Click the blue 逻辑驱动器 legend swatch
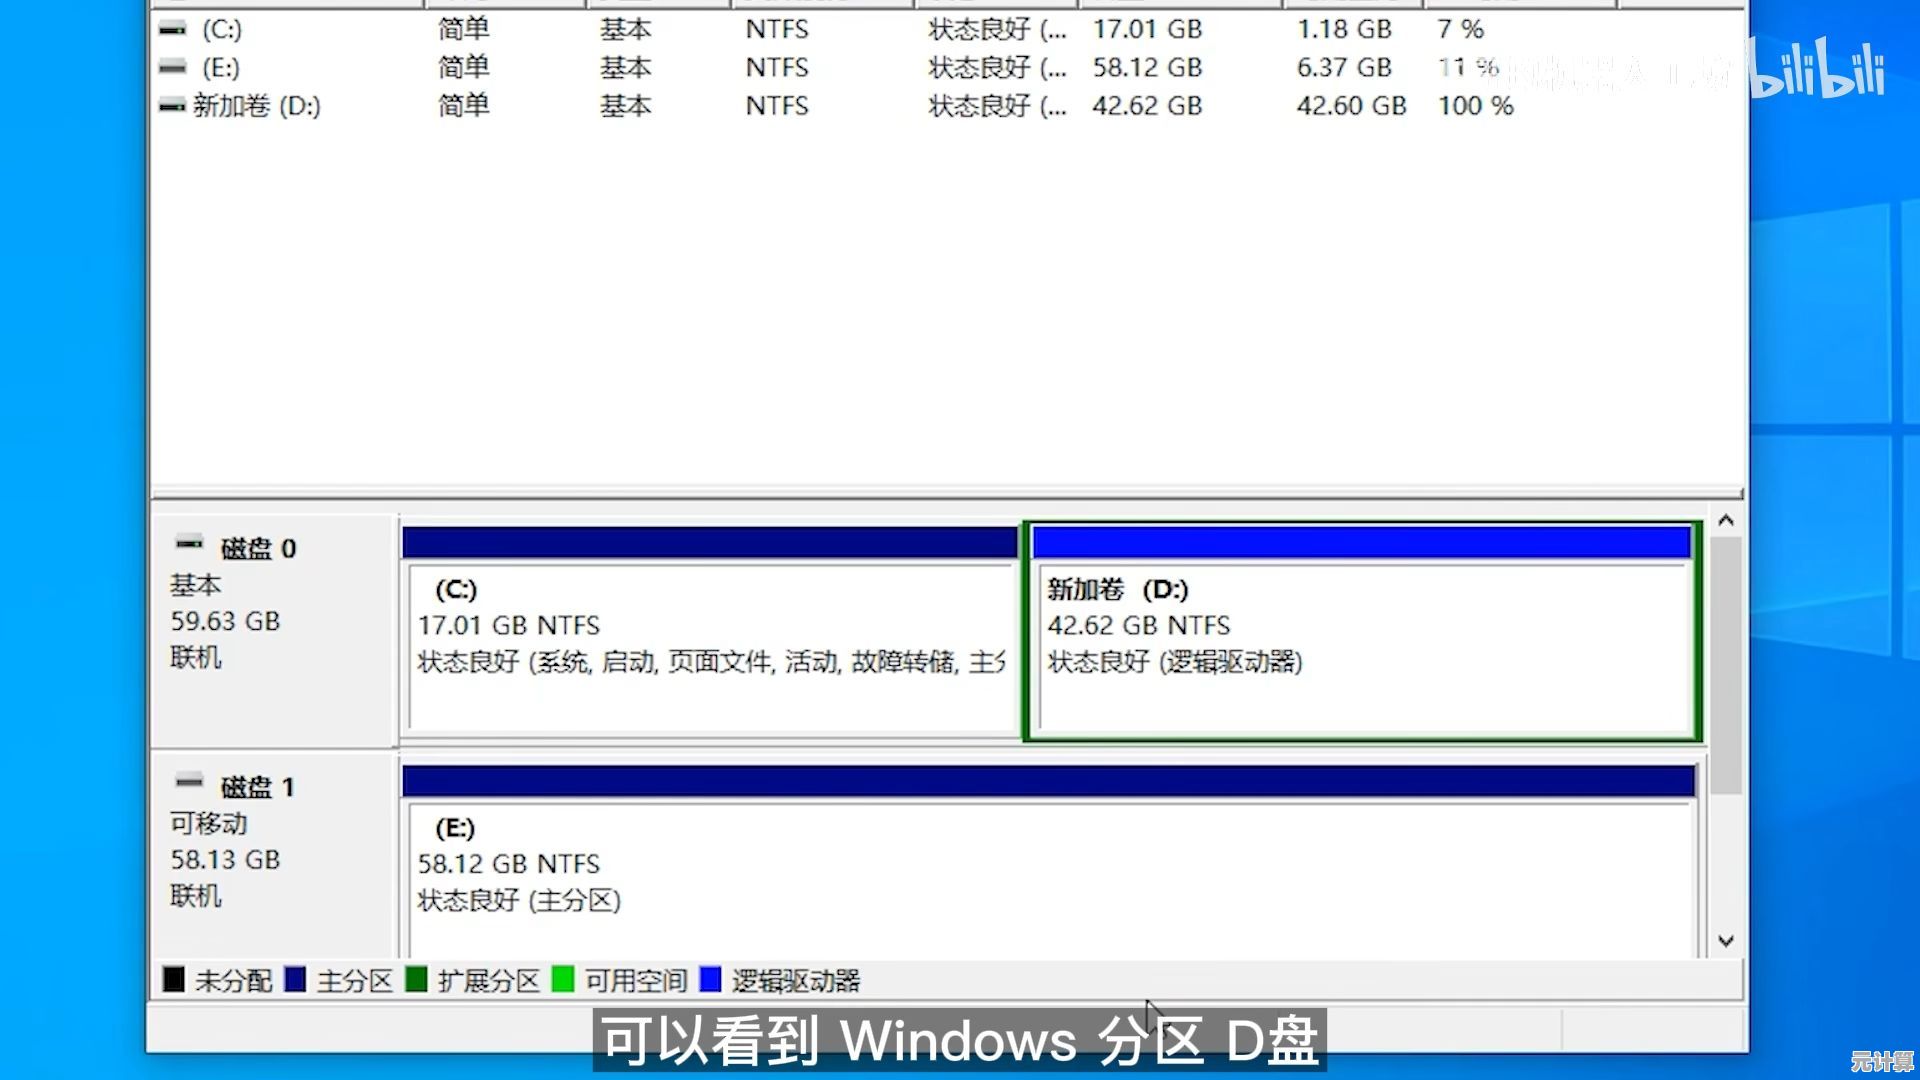Image resolution: width=1920 pixels, height=1080 pixels. coord(711,979)
